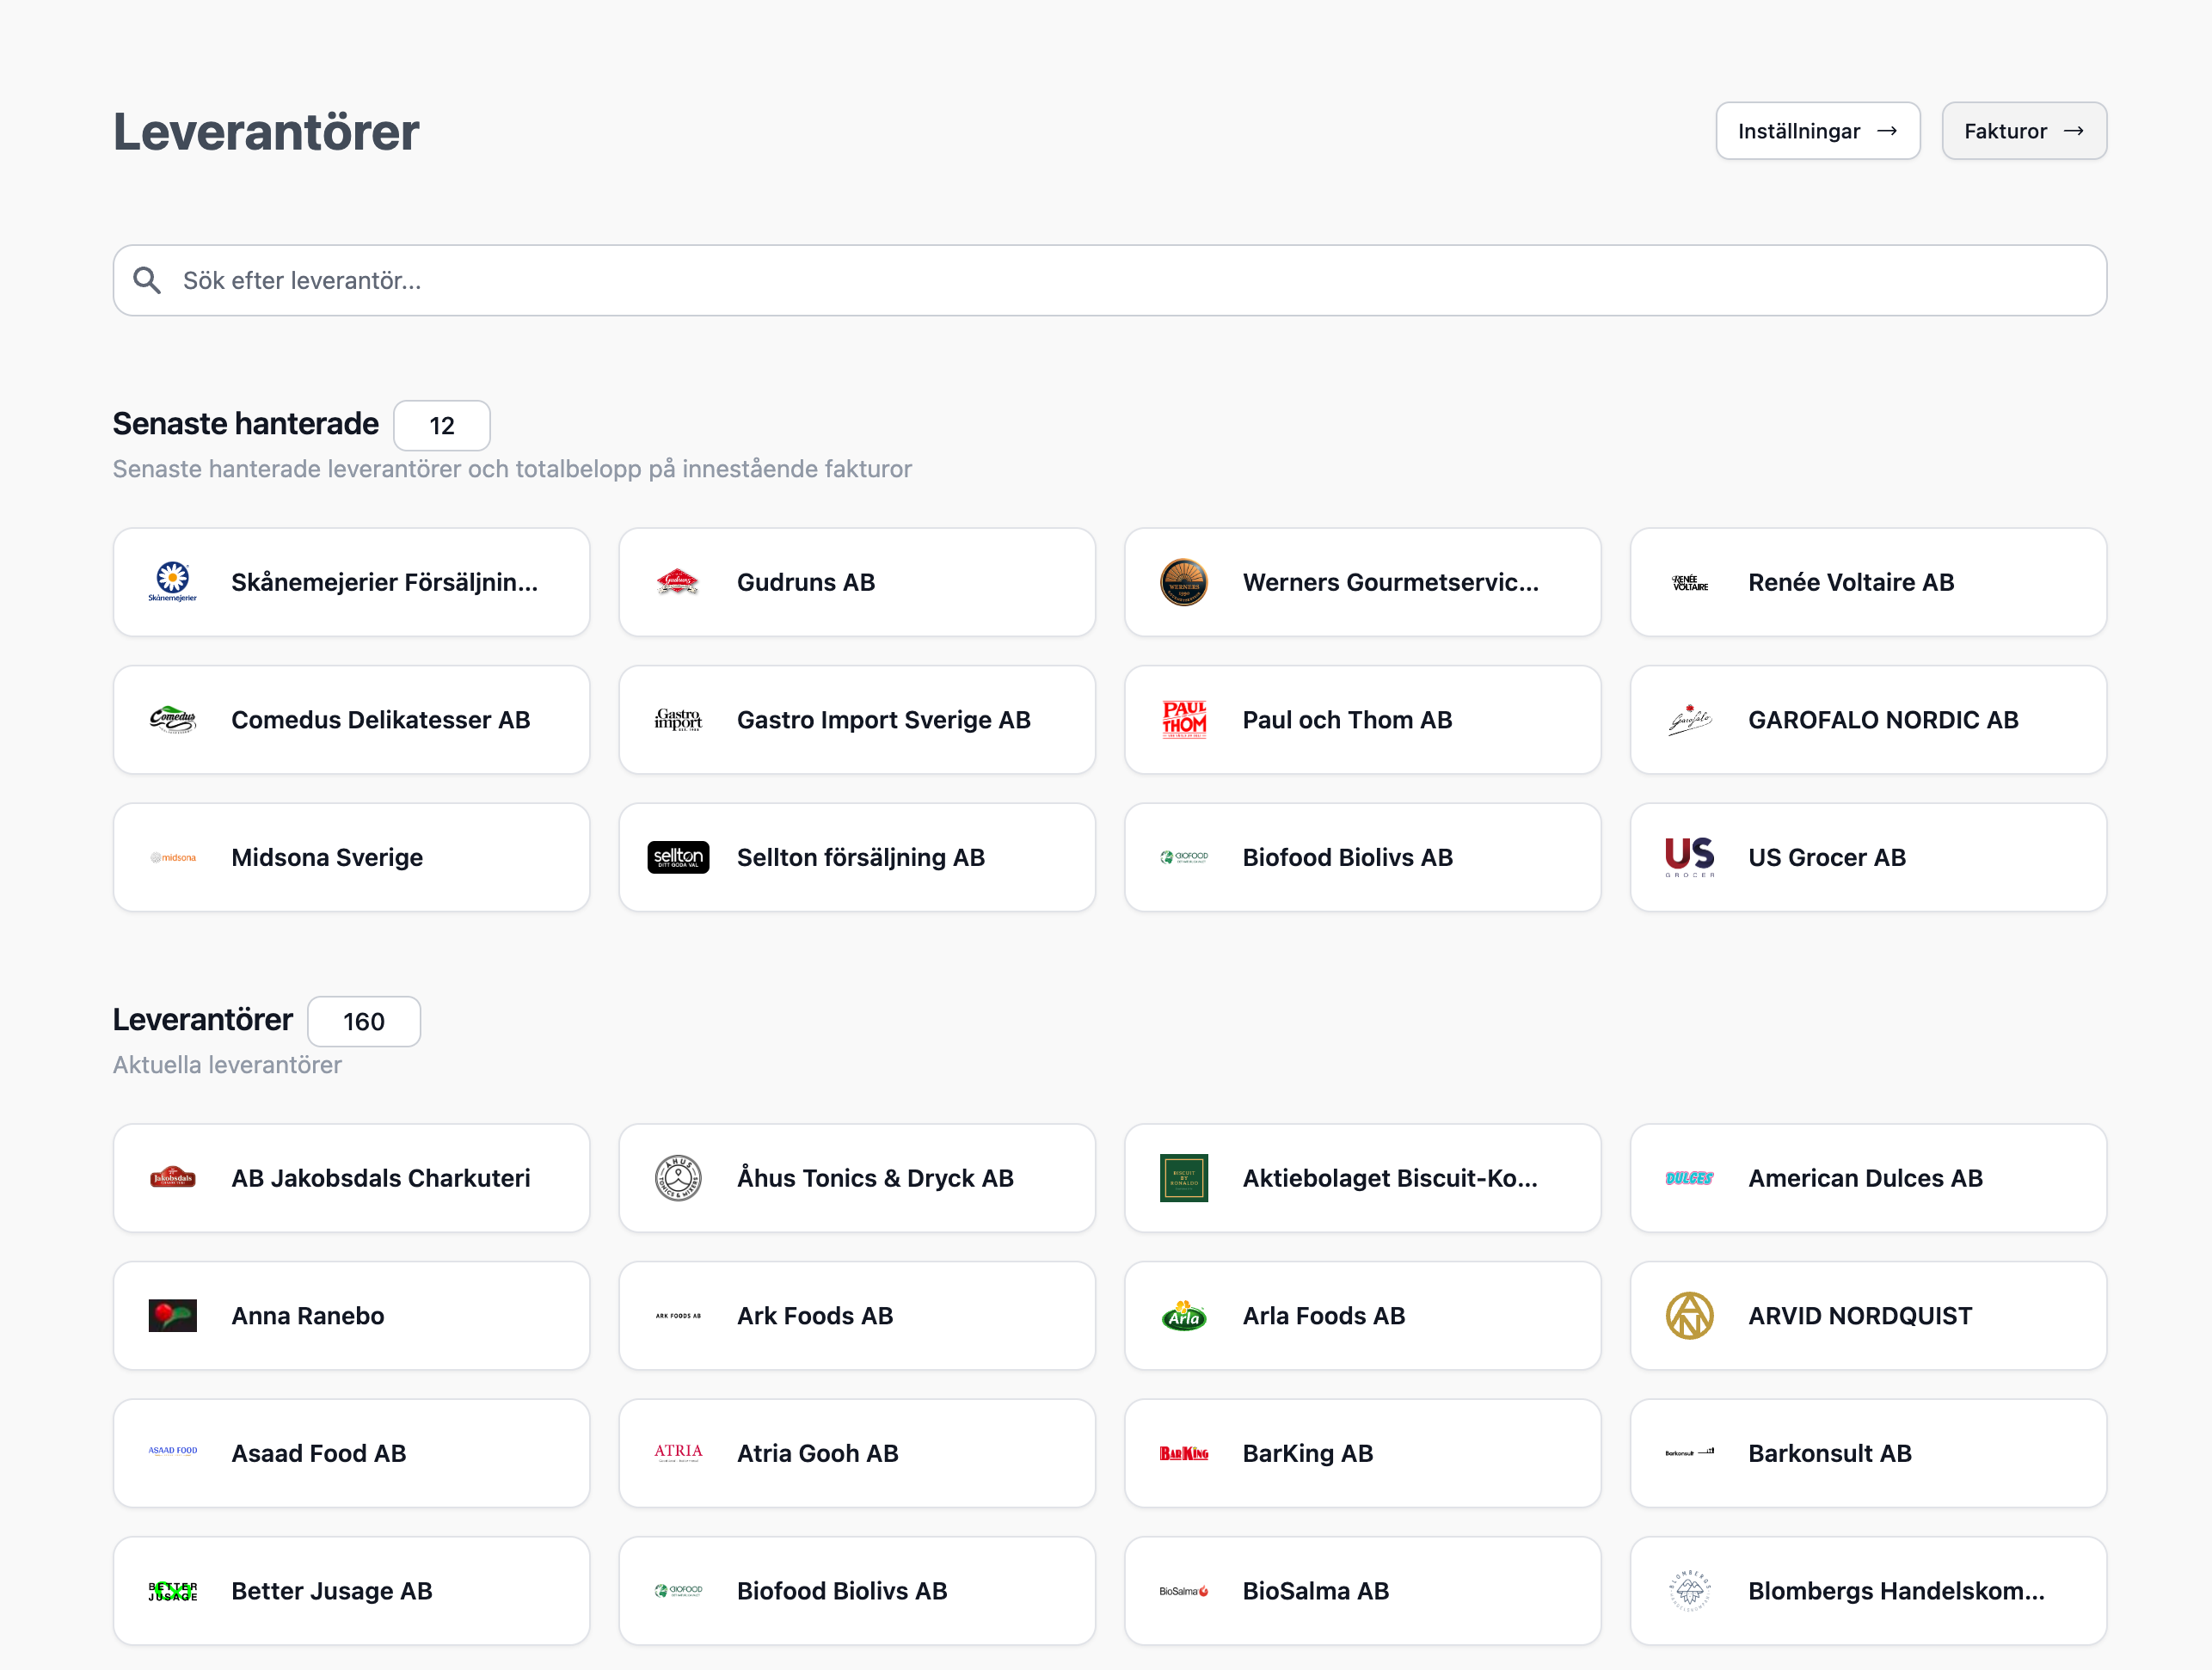Image resolution: width=2212 pixels, height=1670 pixels.
Task: Select GAROFALO NORDIC AB
Action: click(x=1869, y=720)
